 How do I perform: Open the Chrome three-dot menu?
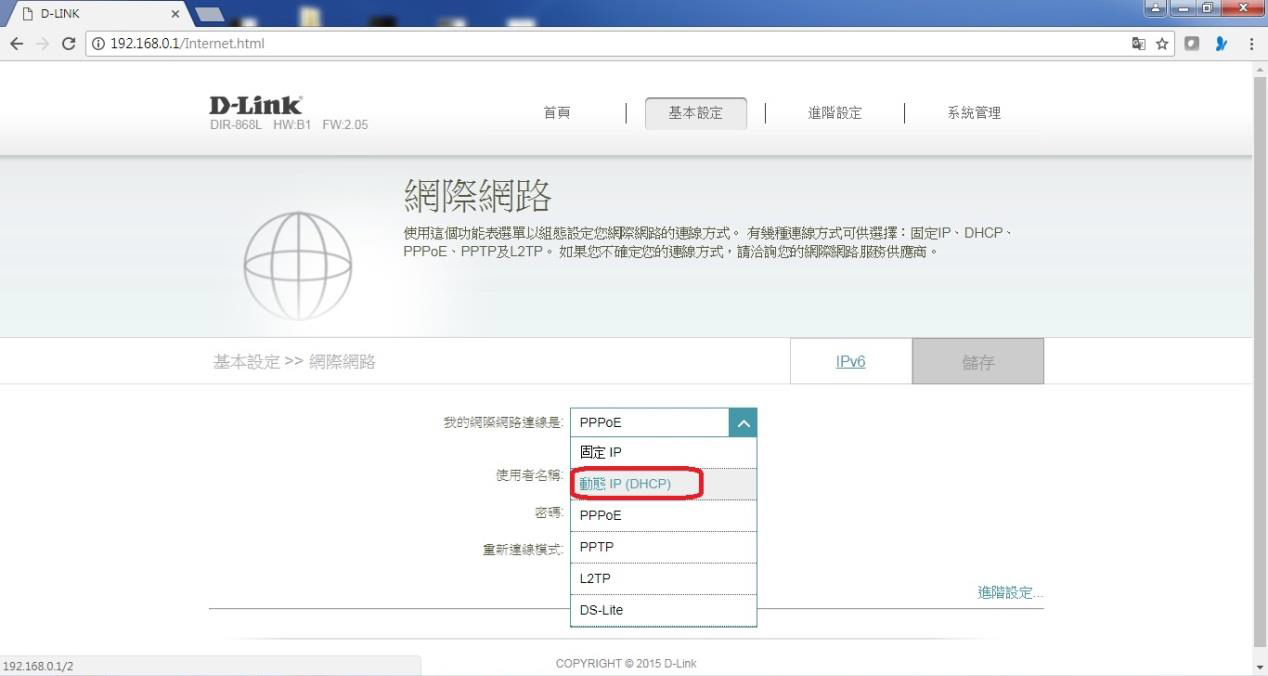click(x=1252, y=44)
